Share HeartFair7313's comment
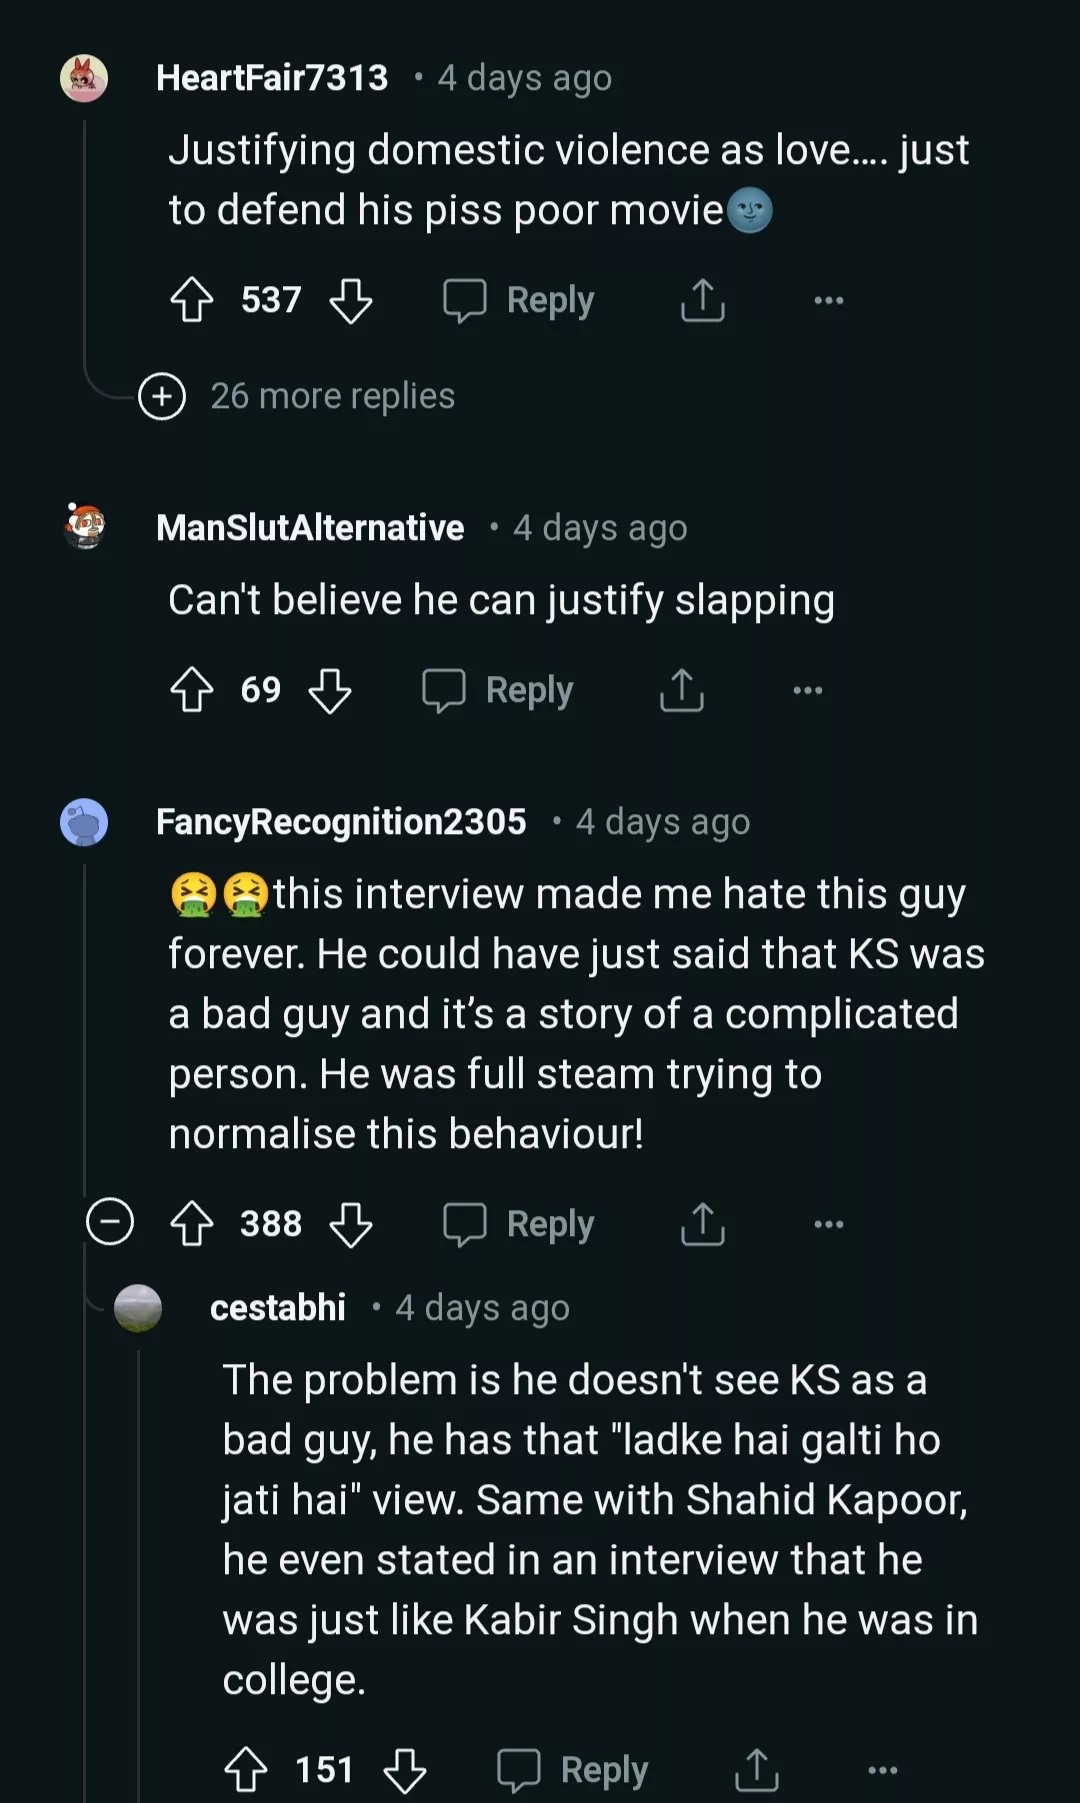The image size is (1080, 1803). click(x=702, y=300)
